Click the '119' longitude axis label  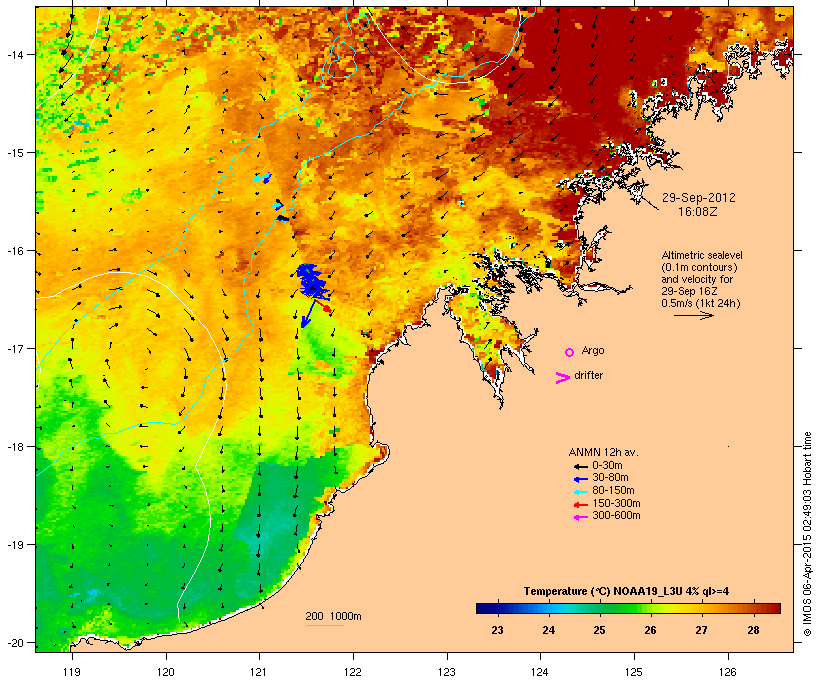coord(72,672)
